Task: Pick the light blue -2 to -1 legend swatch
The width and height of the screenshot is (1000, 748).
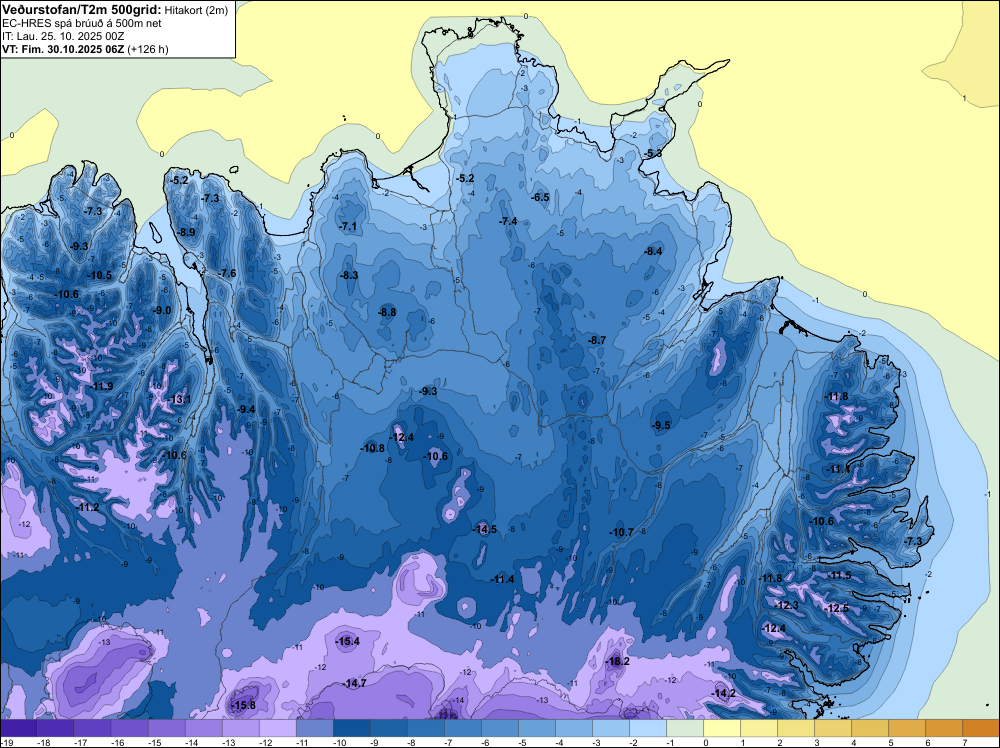Action: click(648, 728)
